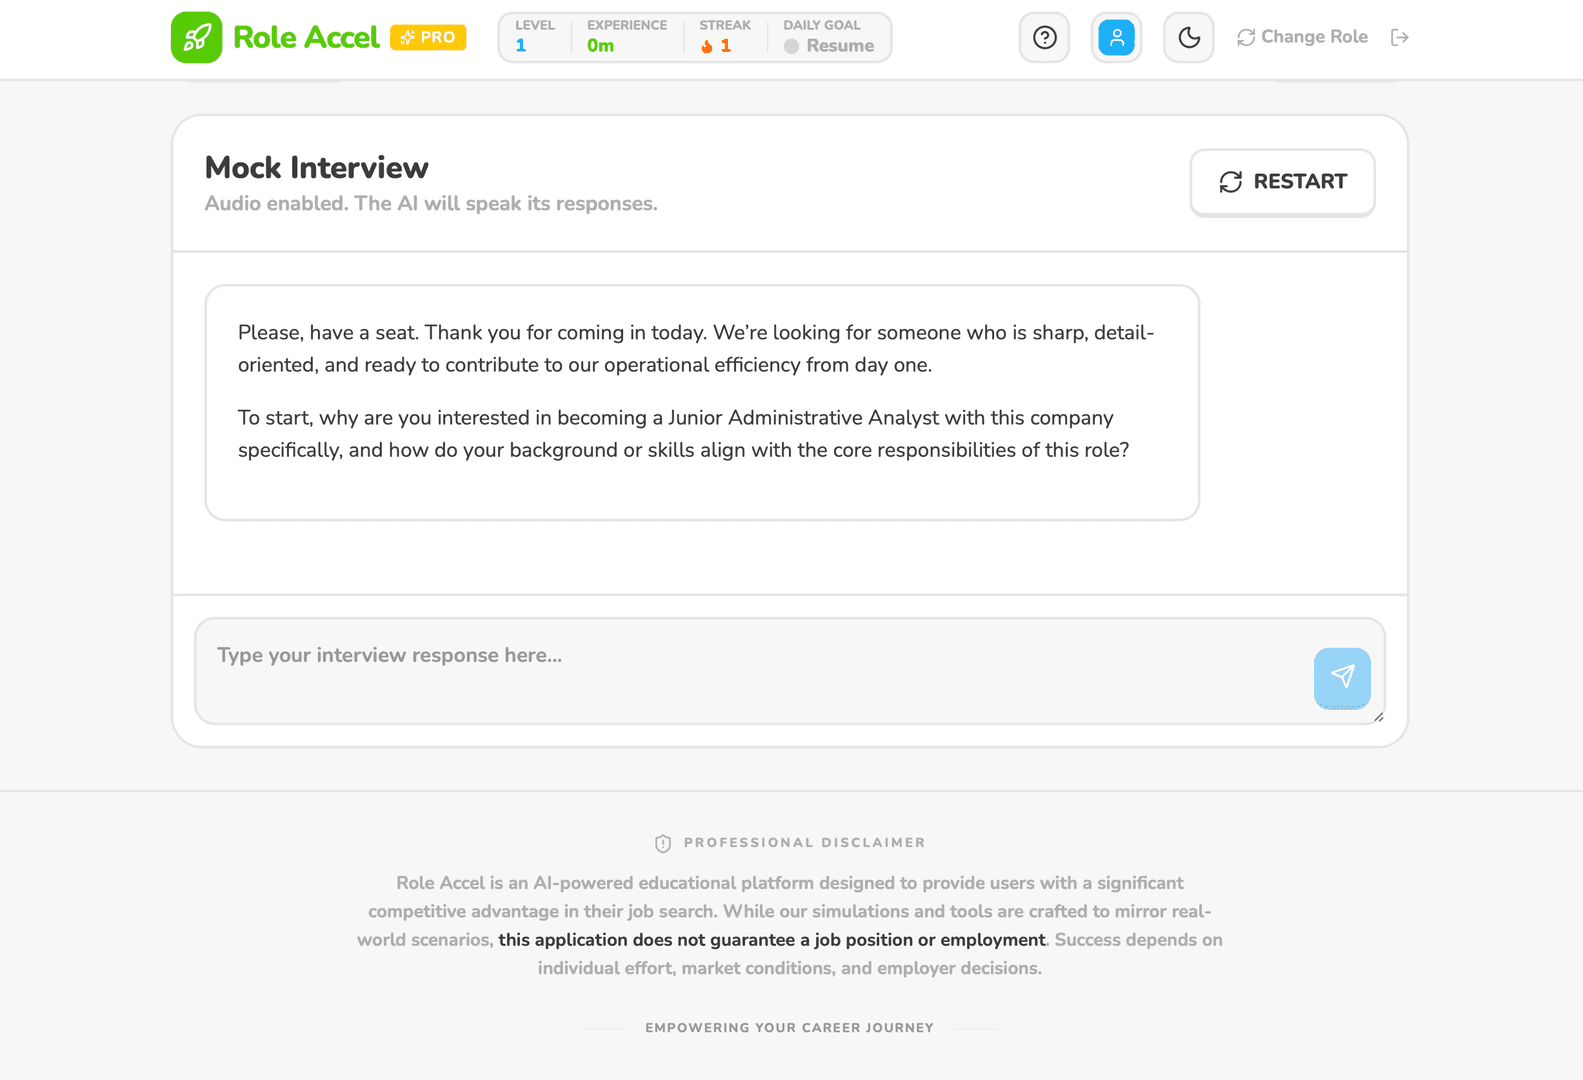Click the green rocket logo icon
This screenshot has width=1583, height=1080.
[x=196, y=38]
